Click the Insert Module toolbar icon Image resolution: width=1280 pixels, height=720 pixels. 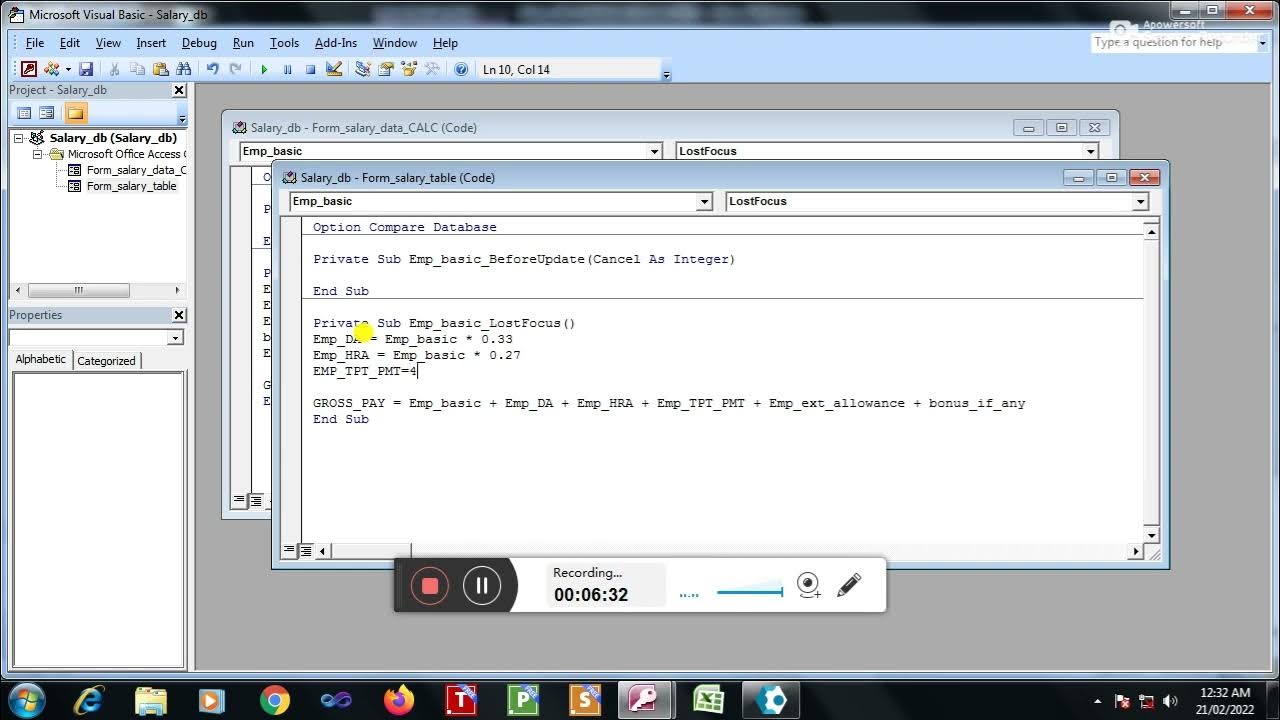pos(51,69)
